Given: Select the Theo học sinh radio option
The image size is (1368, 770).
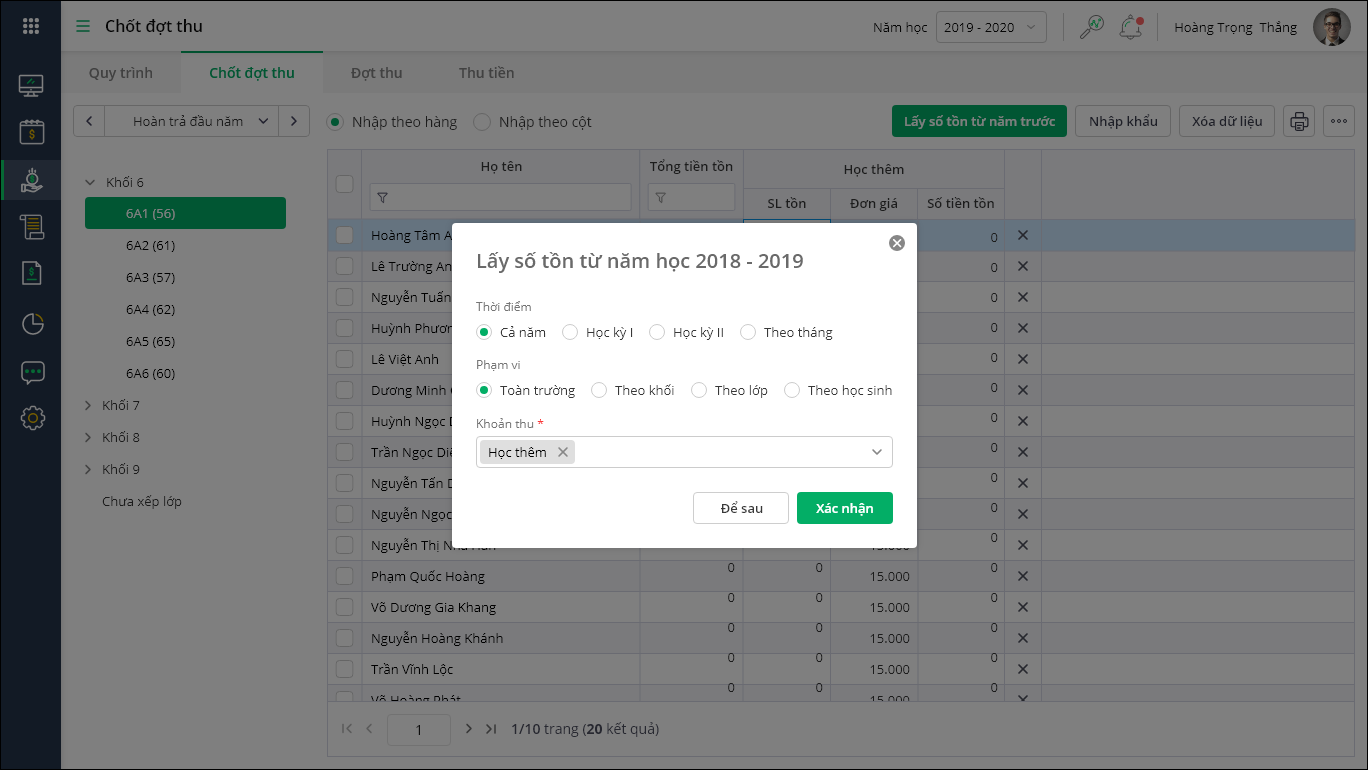Looking at the screenshot, I should pyautogui.click(x=792, y=390).
